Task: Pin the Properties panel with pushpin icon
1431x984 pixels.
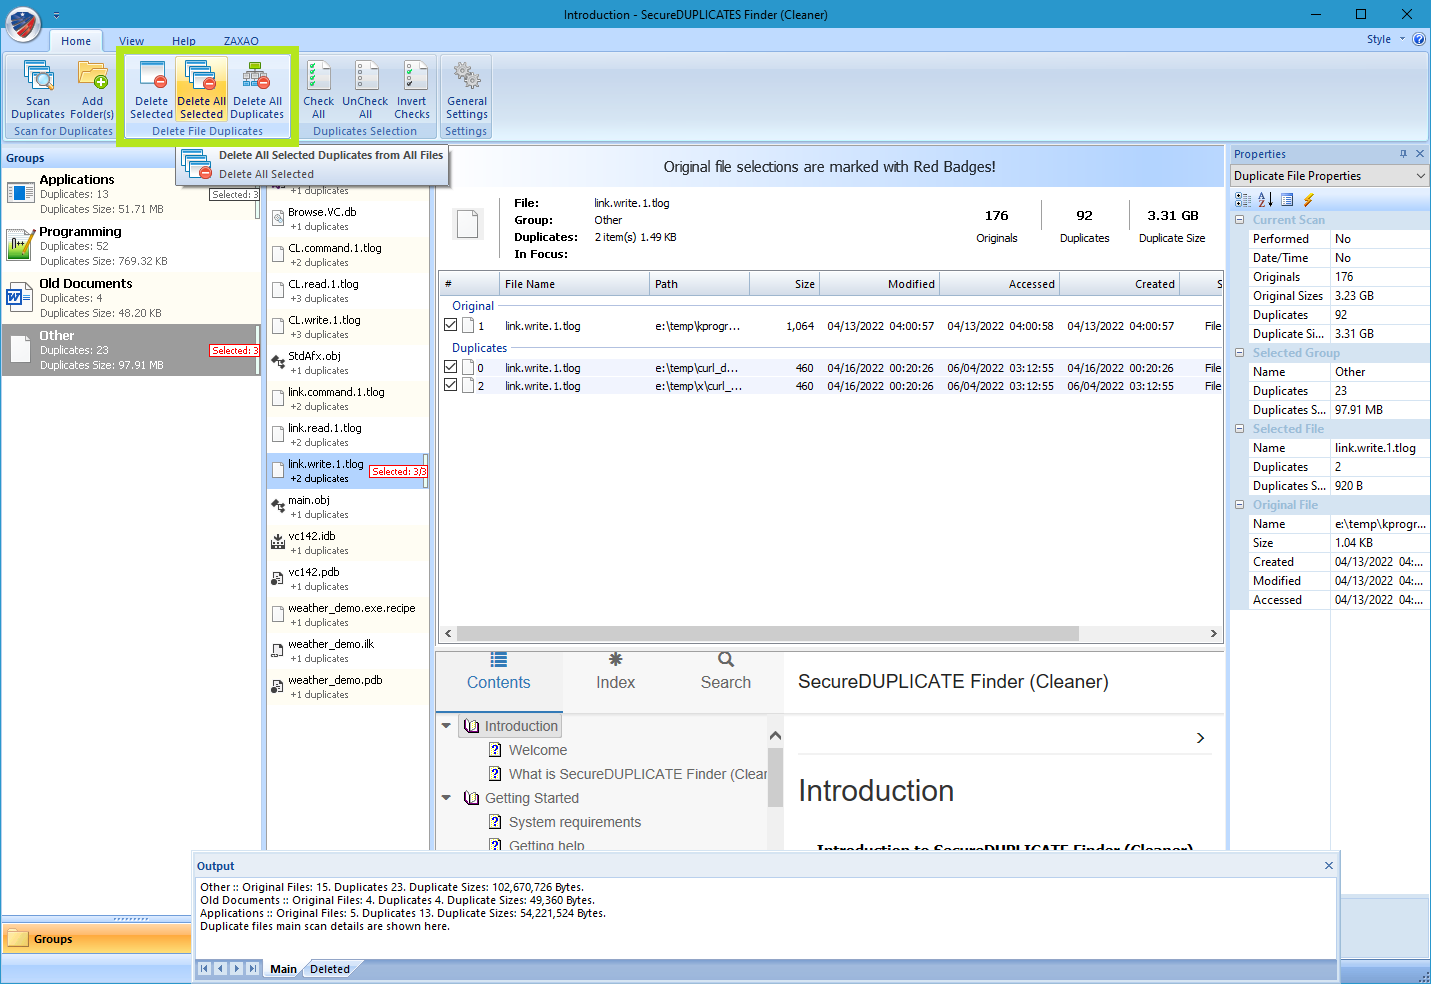Action: coord(1403,154)
